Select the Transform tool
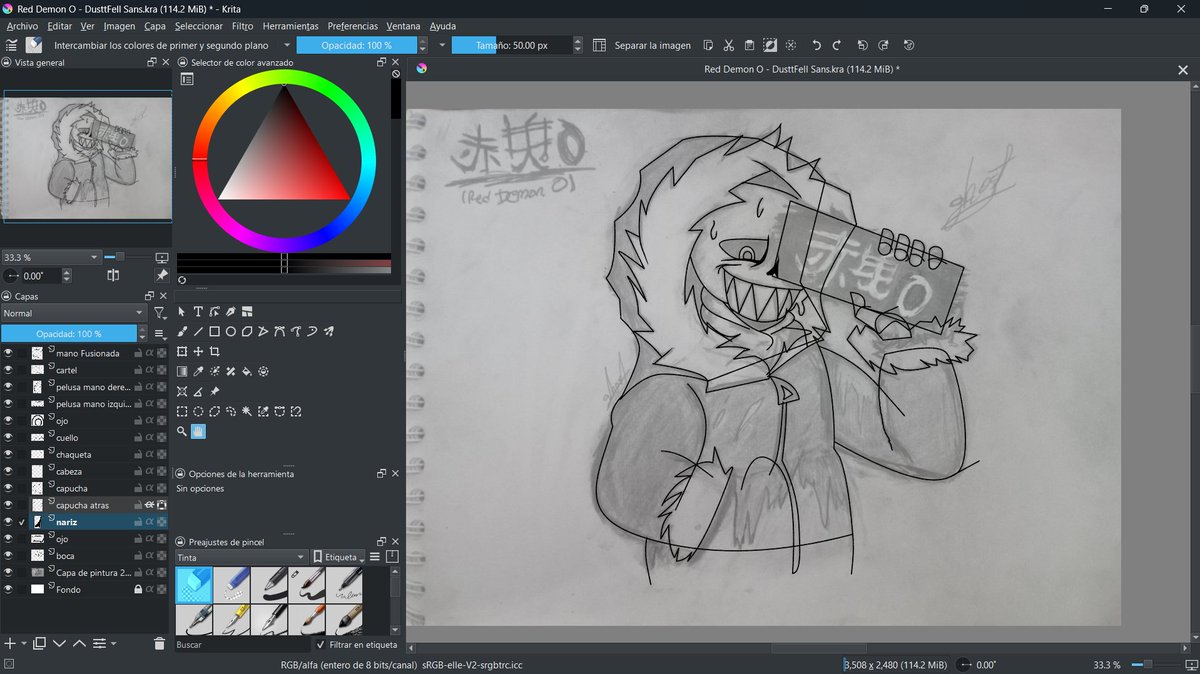 182,351
